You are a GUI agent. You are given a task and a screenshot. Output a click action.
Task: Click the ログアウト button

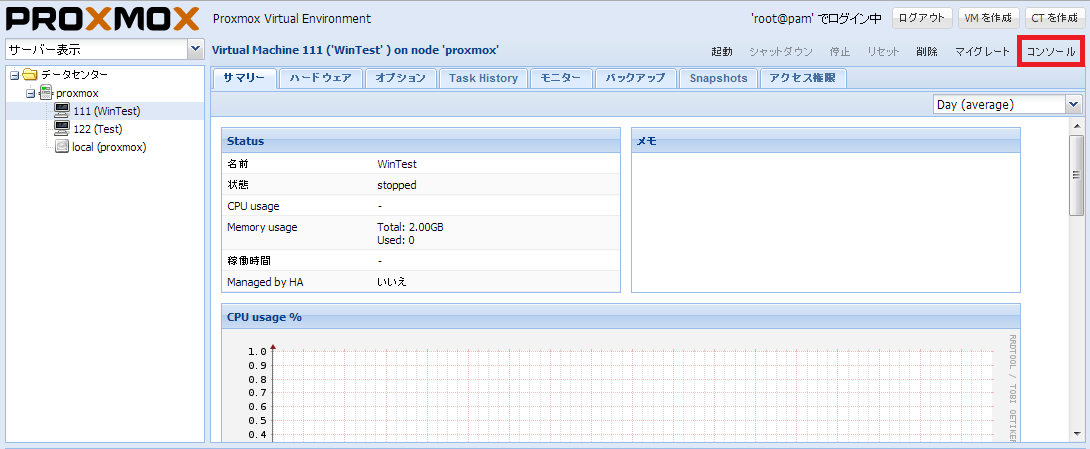pos(921,18)
